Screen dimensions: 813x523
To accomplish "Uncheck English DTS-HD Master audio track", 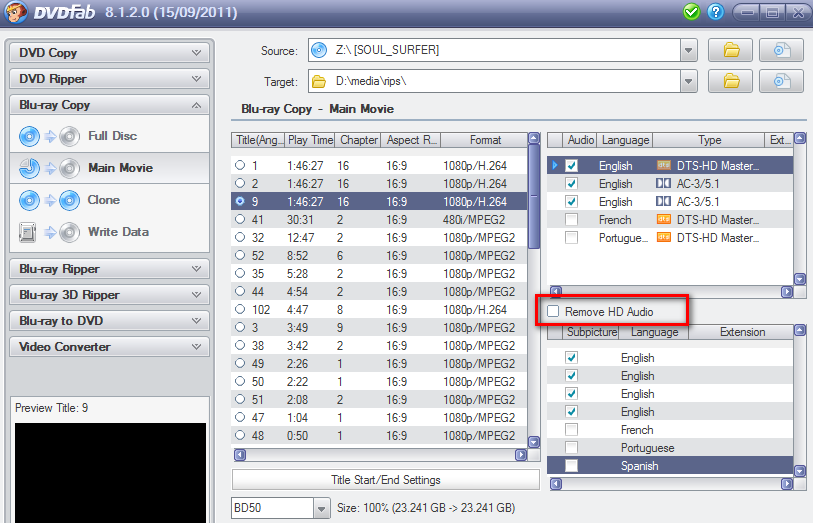I will pos(571,165).
